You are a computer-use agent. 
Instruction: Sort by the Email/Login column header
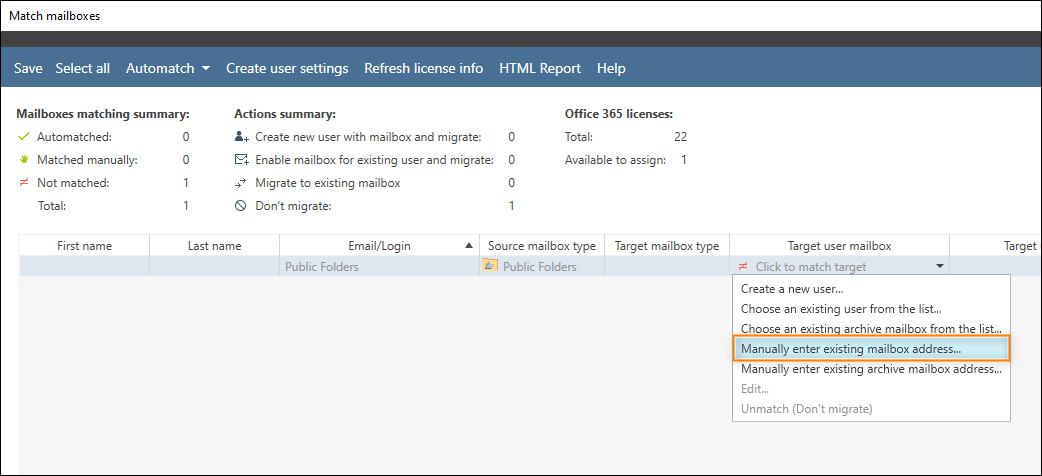click(379, 246)
